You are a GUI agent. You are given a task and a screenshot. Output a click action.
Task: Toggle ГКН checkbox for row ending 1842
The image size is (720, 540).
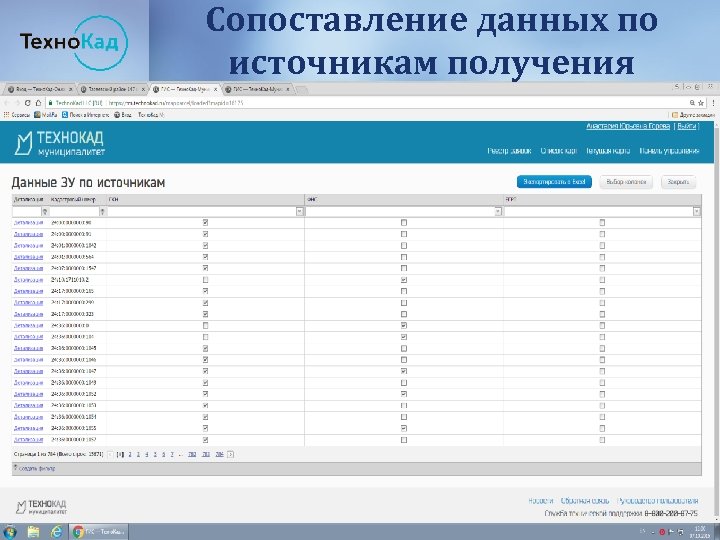[205, 246]
